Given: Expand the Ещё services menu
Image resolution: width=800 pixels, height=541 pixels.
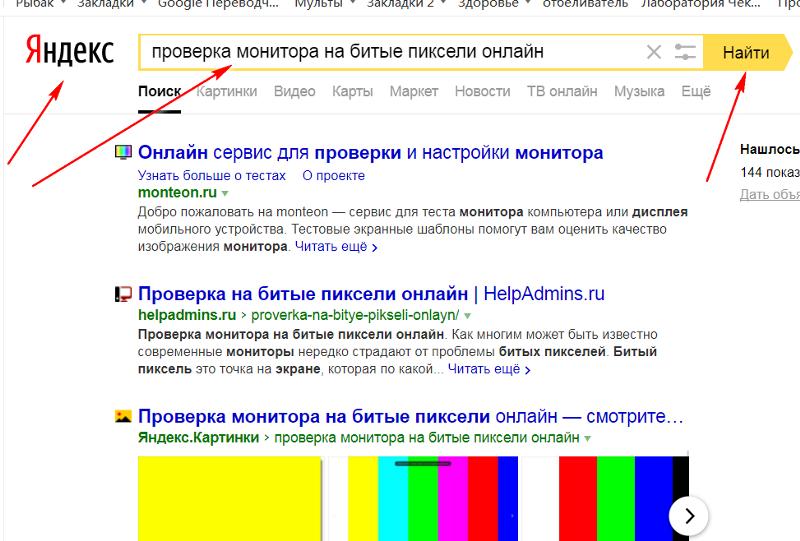Looking at the screenshot, I should [x=696, y=91].
